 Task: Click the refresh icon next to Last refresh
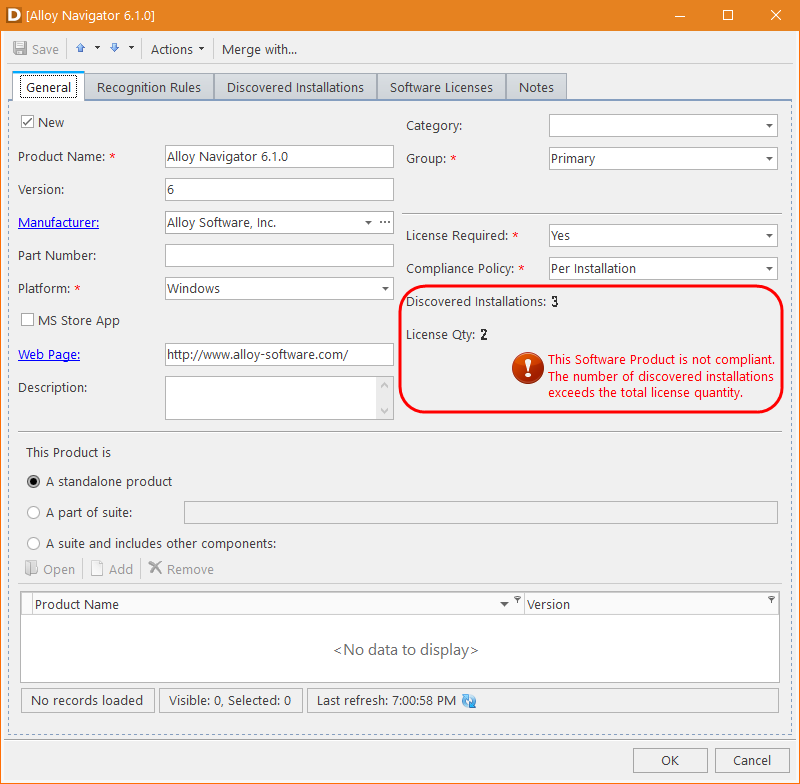(x=469, y=701)
